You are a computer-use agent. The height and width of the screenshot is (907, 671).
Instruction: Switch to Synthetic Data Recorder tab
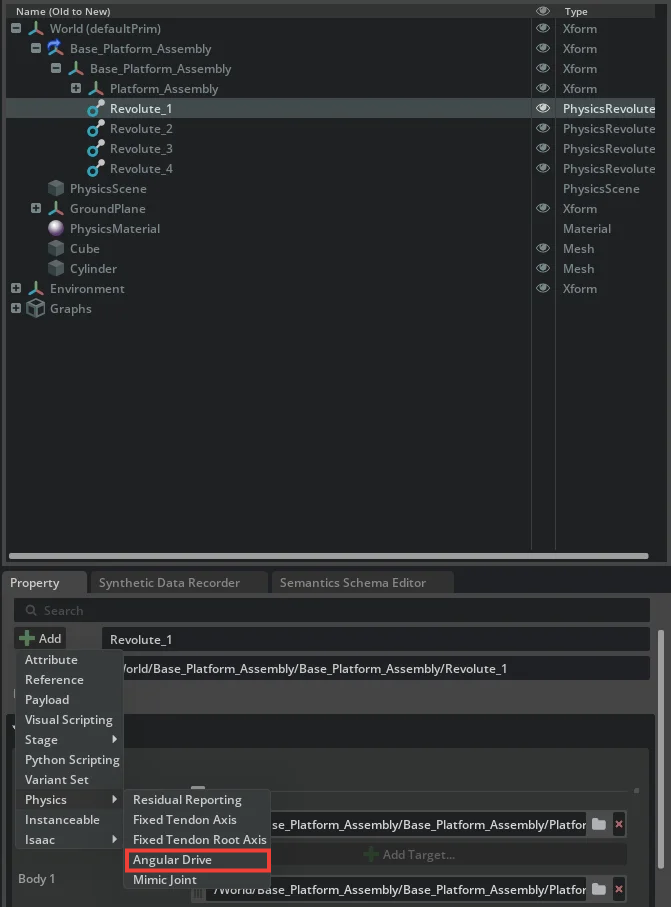tap(169, 583)
